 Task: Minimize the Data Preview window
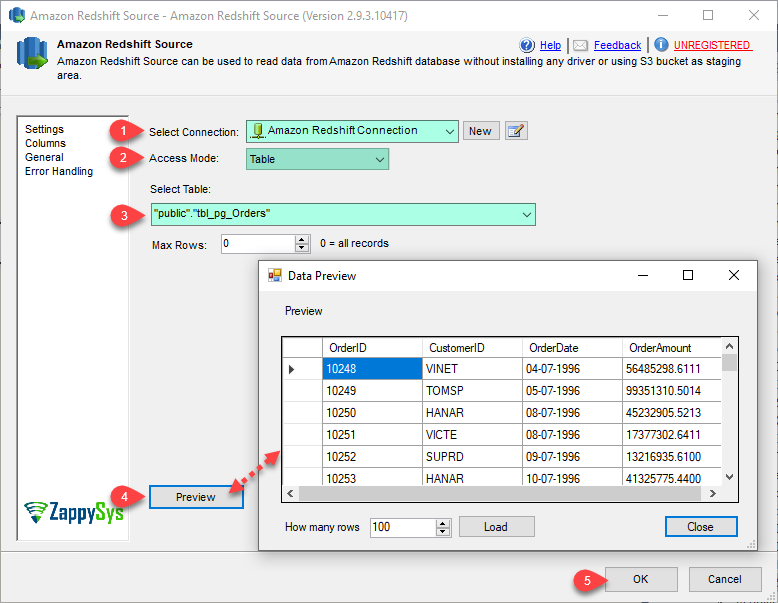click(643, 275)
